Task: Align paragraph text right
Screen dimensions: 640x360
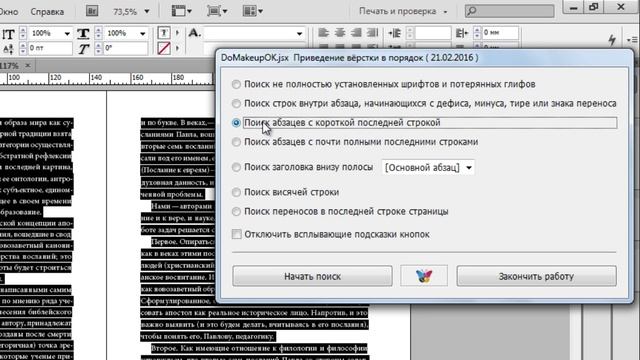Action: point(356,33)
